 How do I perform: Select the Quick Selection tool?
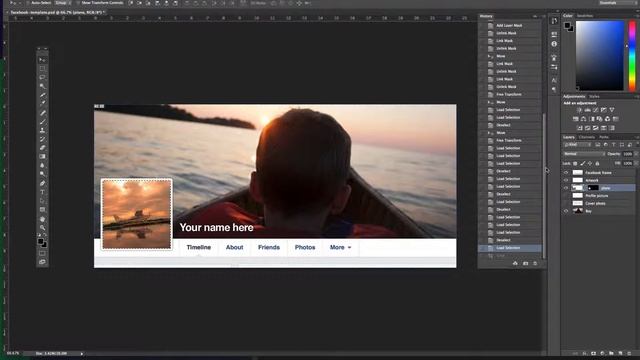[x=42, y=86]
